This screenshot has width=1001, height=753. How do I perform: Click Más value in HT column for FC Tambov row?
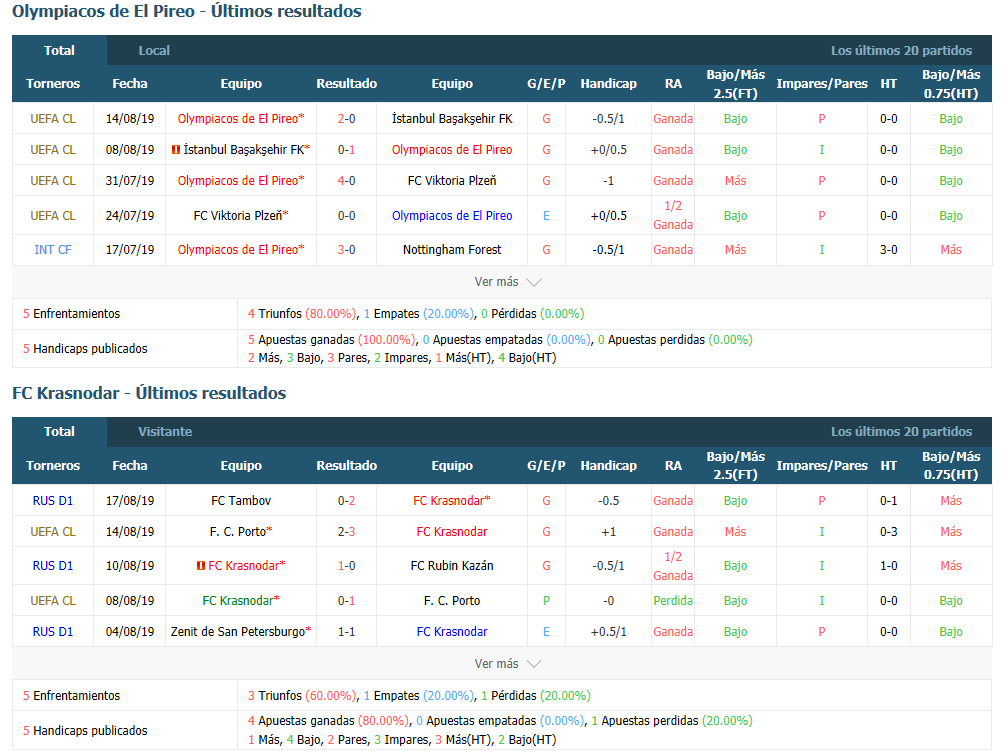click(x=951, y=501)
